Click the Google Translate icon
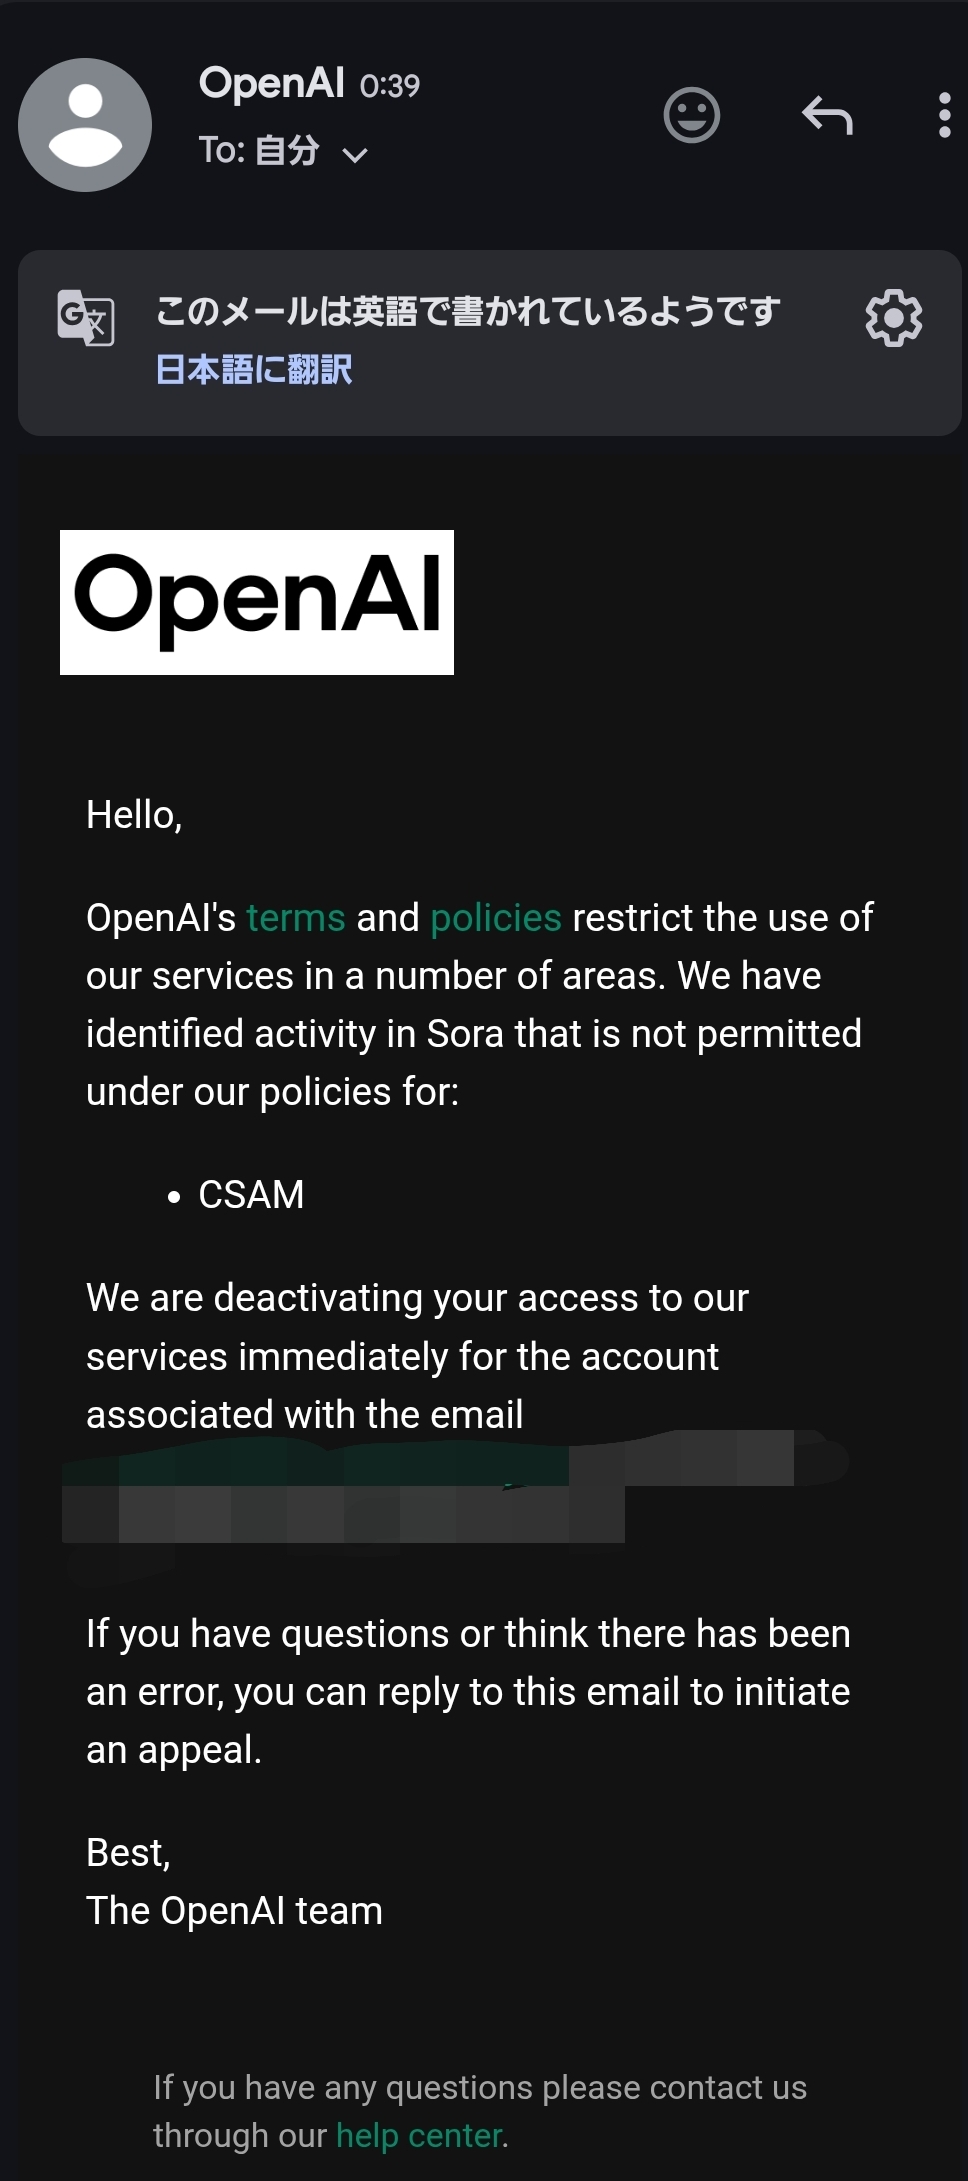This screenshot has width=968, height=2181. (x=86, y=318)
